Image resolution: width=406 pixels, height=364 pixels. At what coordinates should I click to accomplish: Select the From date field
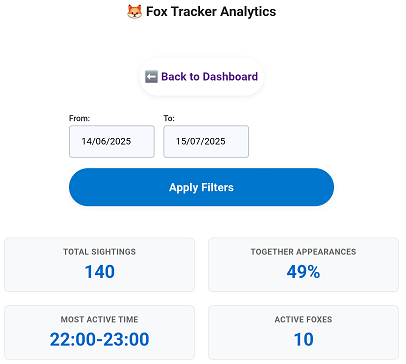112,141
